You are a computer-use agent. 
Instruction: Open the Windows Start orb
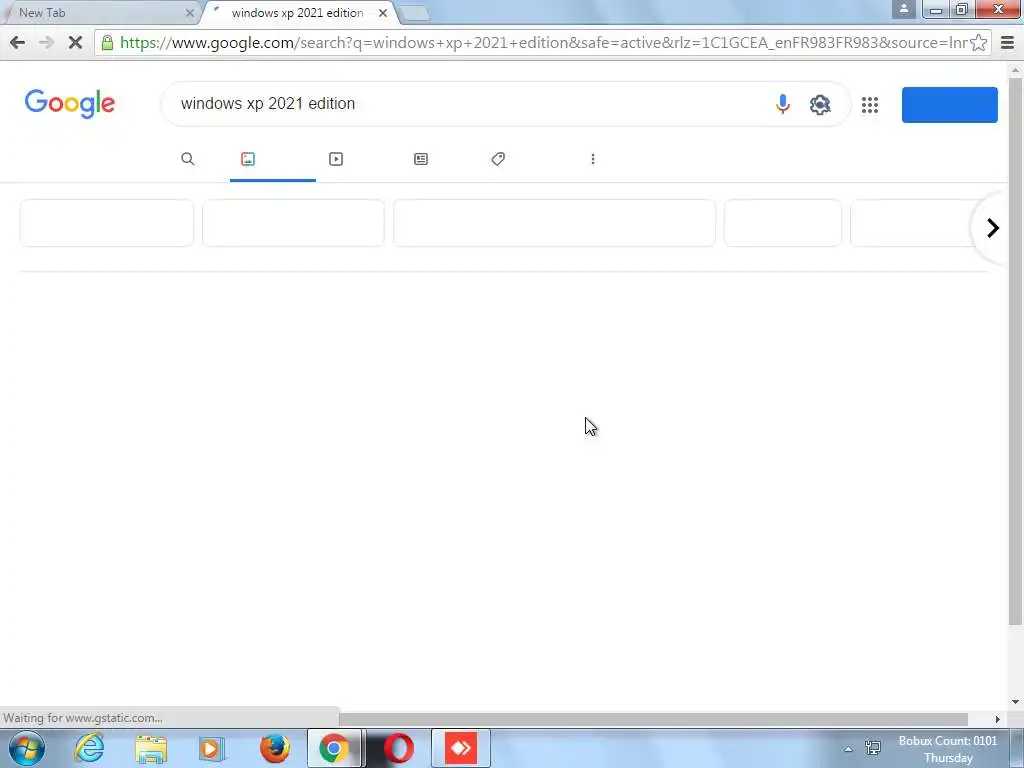27,748
